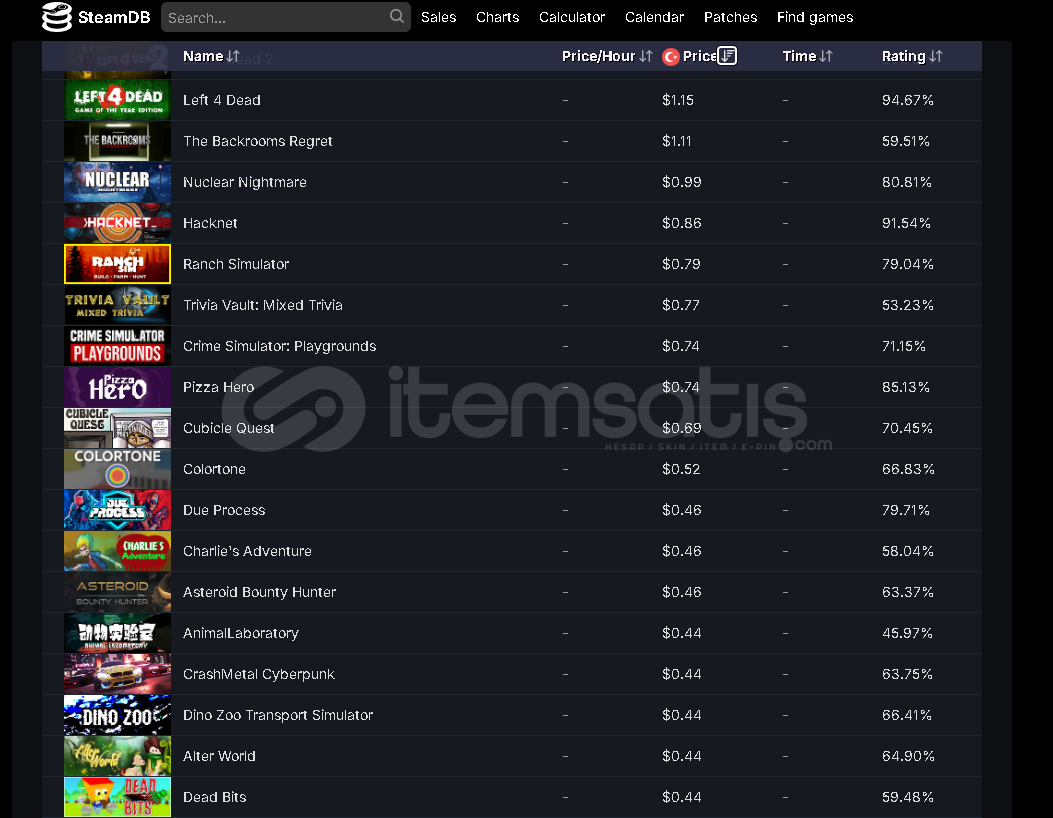This screenshot has height=818, width=1053.
Task: Open Trivia Vault: Mixed Trivia link
Action: tap(263, 305)
